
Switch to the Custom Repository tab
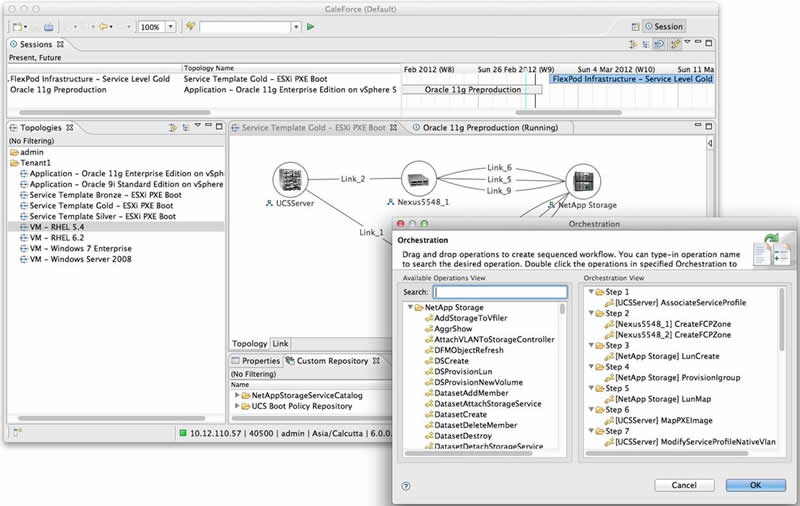tap(331, 361)
